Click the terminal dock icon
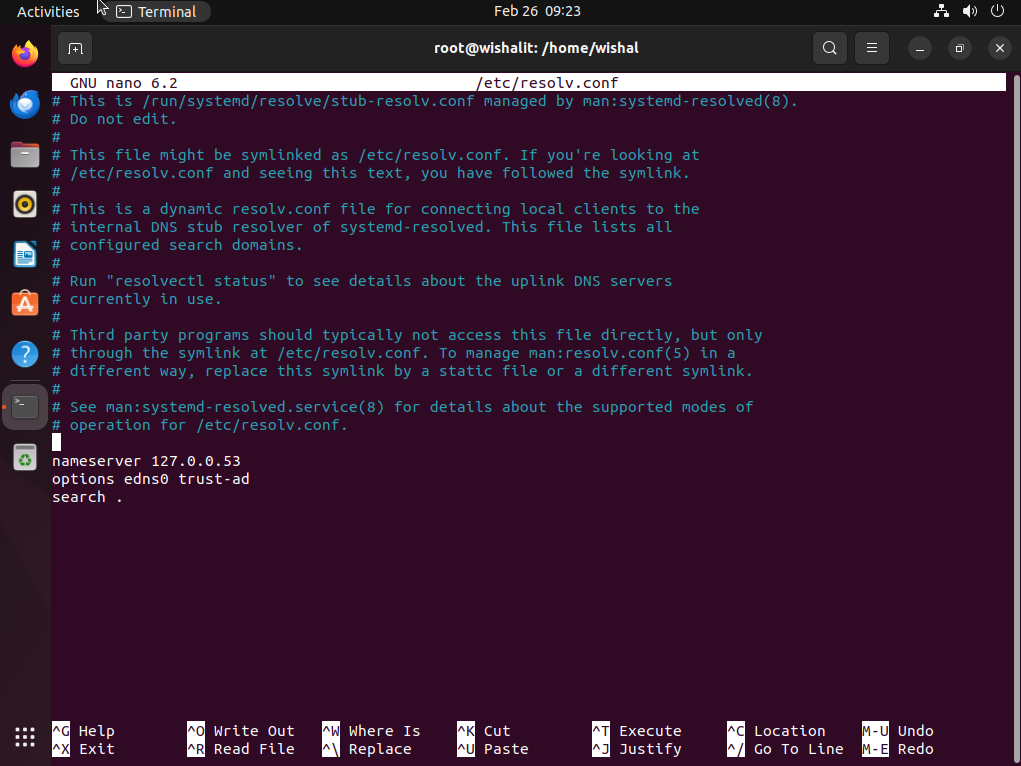The width and height of the screenshot is (1021, 766). (25, 406)
